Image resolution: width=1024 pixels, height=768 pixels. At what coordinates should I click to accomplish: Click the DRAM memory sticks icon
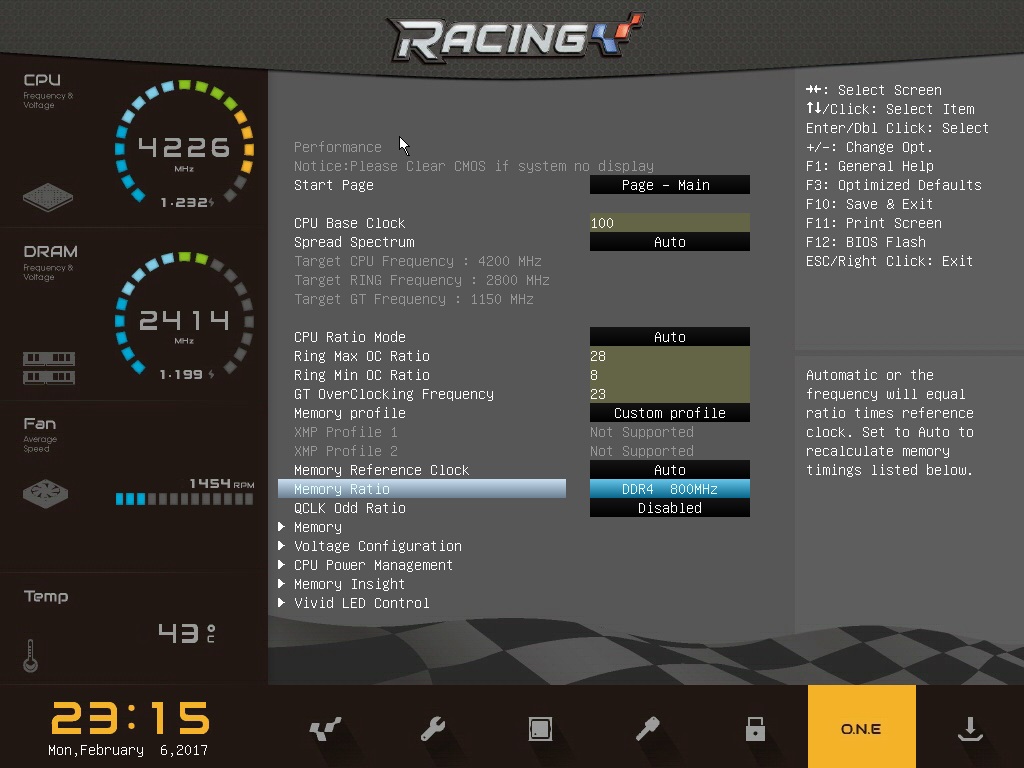pos(48,367)
